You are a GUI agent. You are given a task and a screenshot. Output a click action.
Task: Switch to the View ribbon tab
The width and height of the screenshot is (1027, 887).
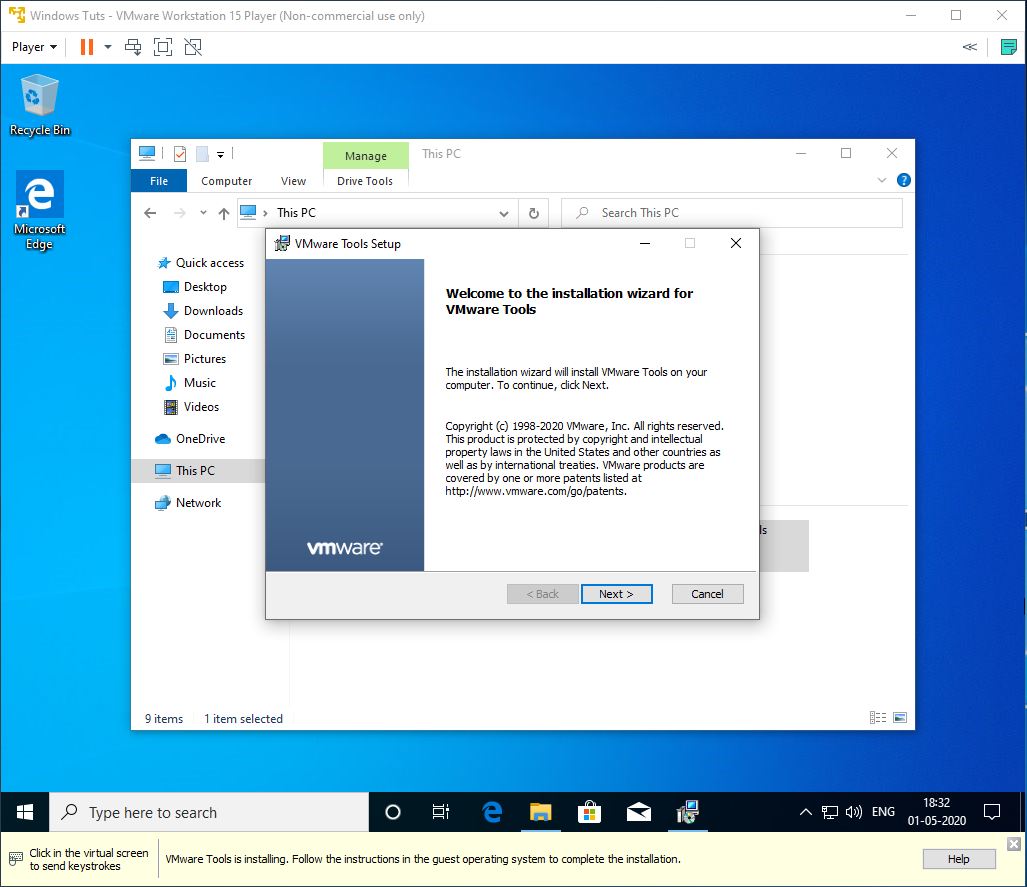tap(293, 181)
